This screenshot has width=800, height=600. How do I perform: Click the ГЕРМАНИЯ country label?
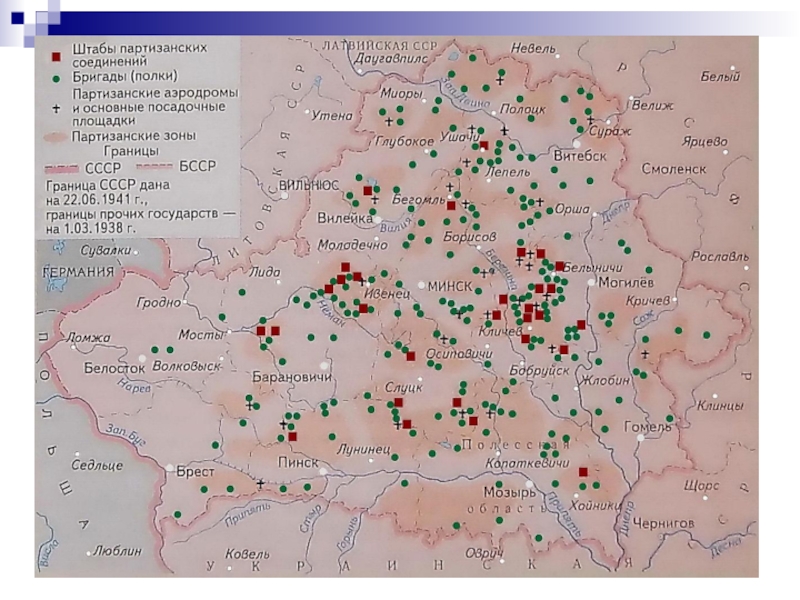pyautogui.click(x=76, y=272)
